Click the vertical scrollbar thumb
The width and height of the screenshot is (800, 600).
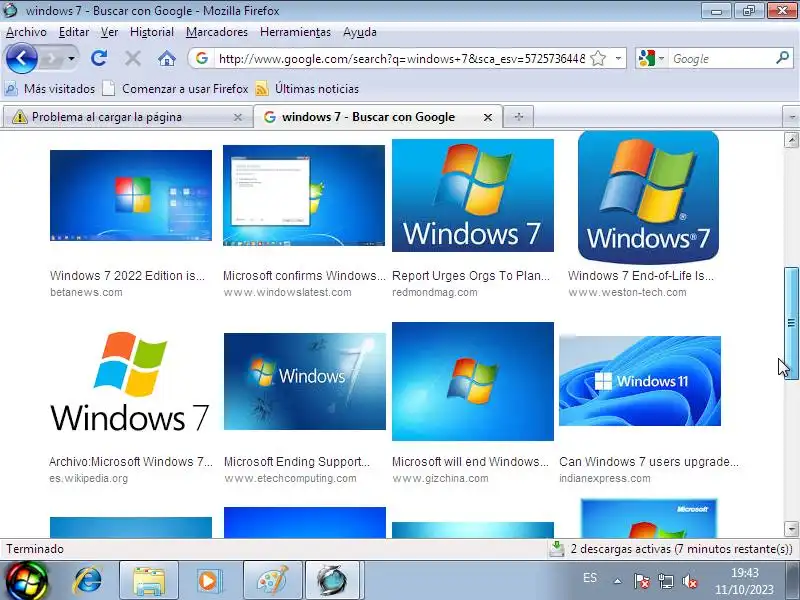tap(791, 323)
